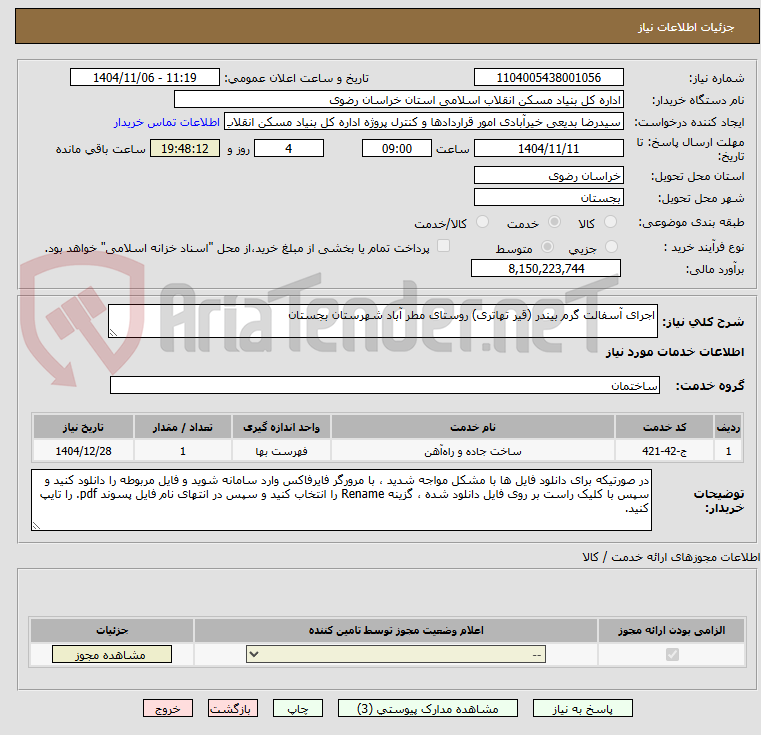Screen dimensions: 761x735
Task: Click the announcement date field 1404/11/06 - 11:19
Action: point(145,77)
